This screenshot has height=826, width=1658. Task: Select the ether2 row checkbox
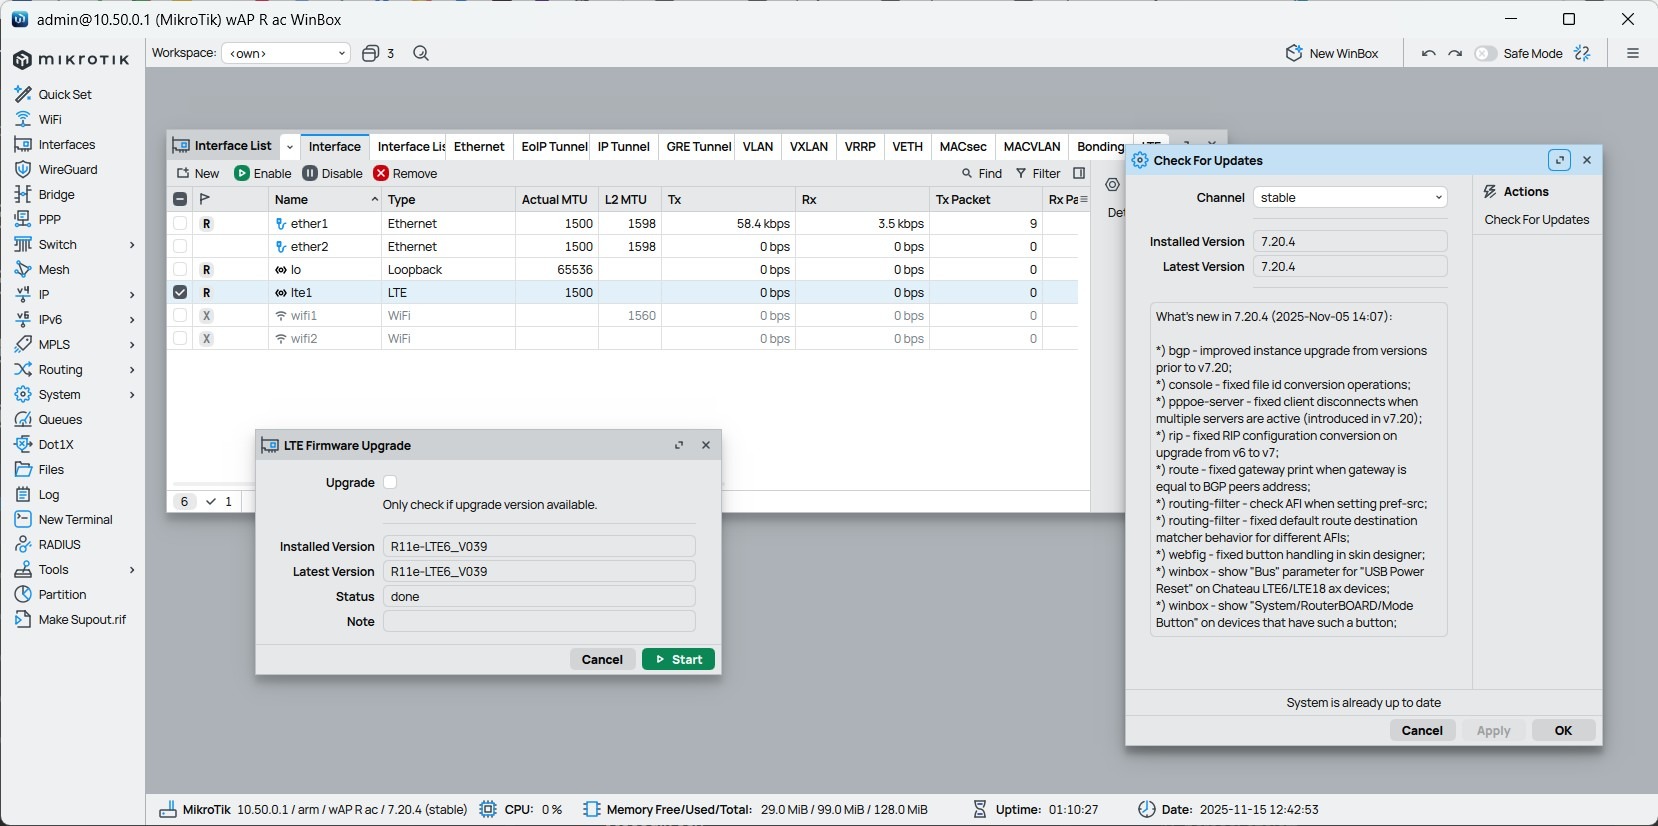pyautogui.click(x=180, y=246)
